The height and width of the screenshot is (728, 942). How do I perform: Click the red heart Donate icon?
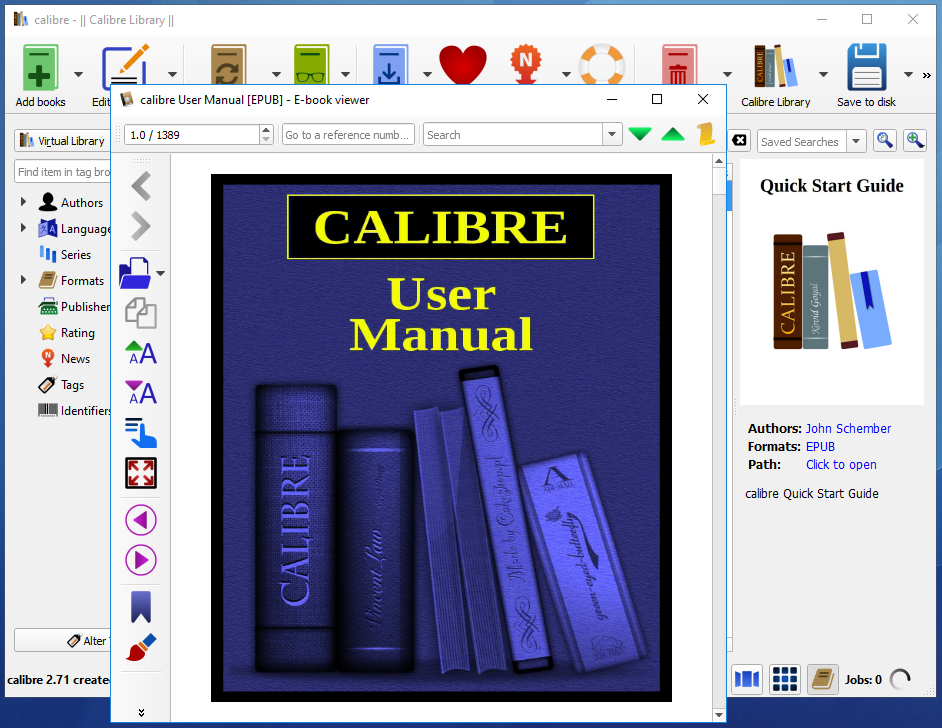tap(463, 64)
